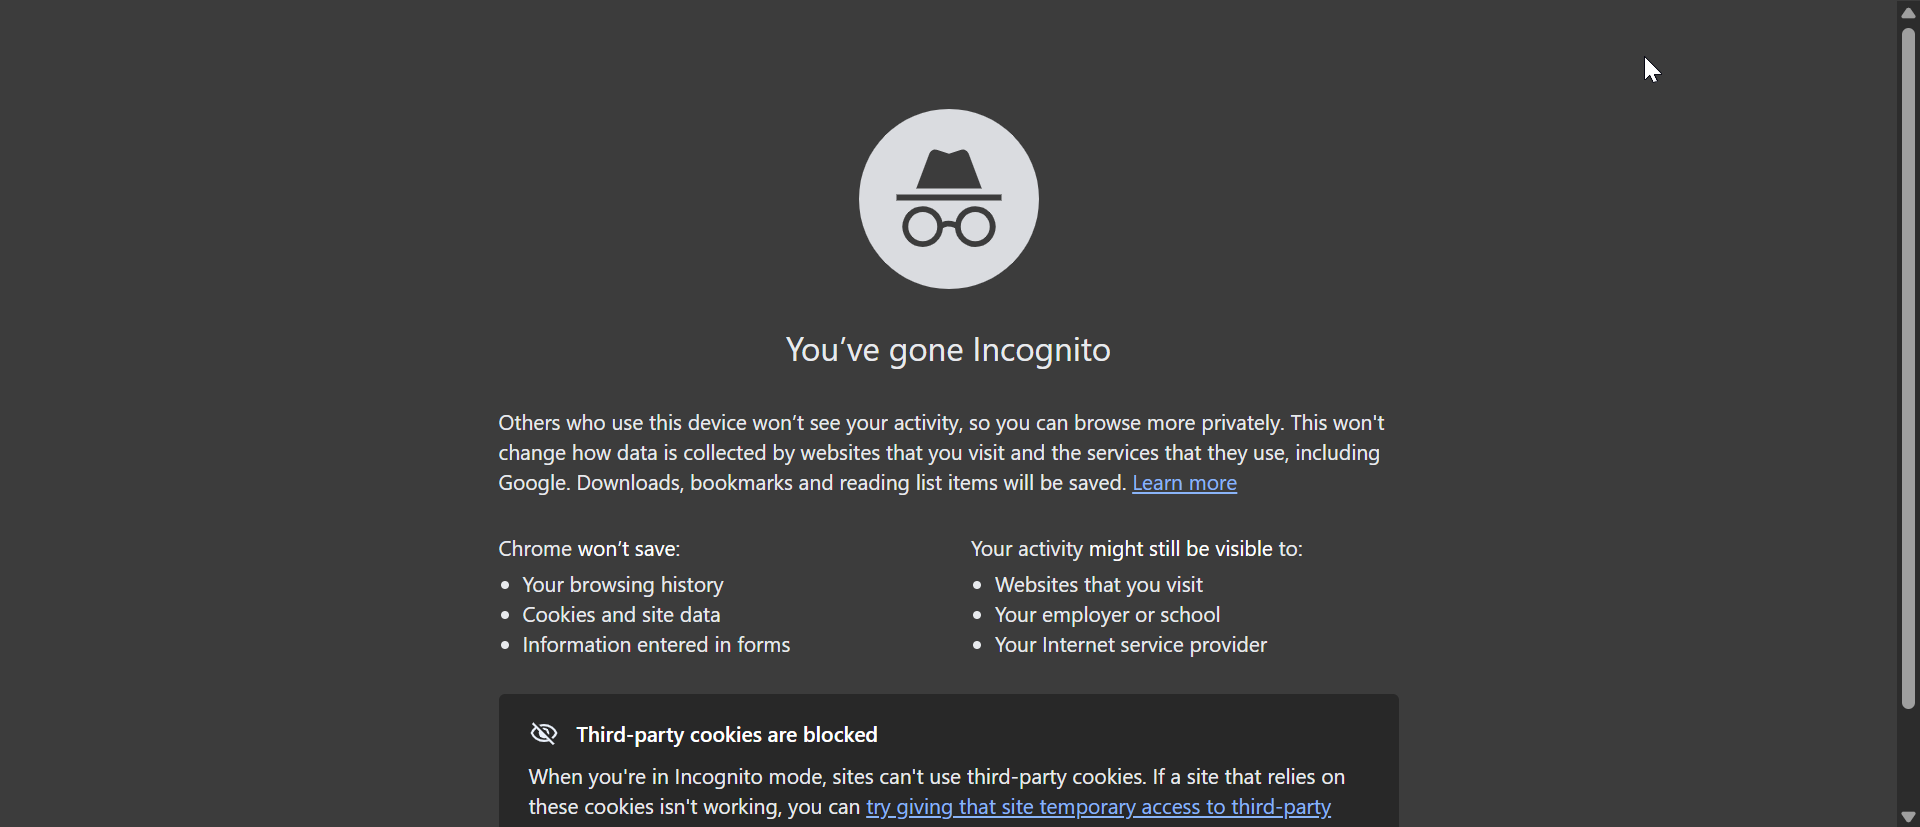The height and width of the screenshot is (827, 1920).
Task: Click the scrollbar track below the thumb
Action: point(1908,760)
